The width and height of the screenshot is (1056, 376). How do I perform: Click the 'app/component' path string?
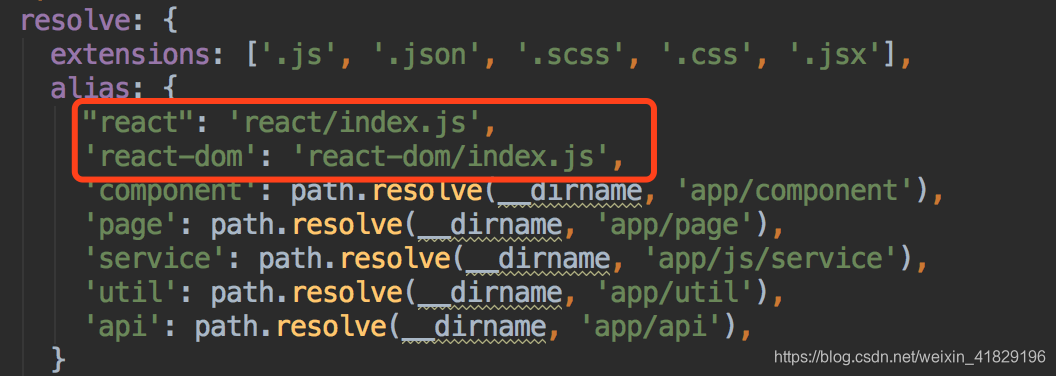(x=795, y=191)
